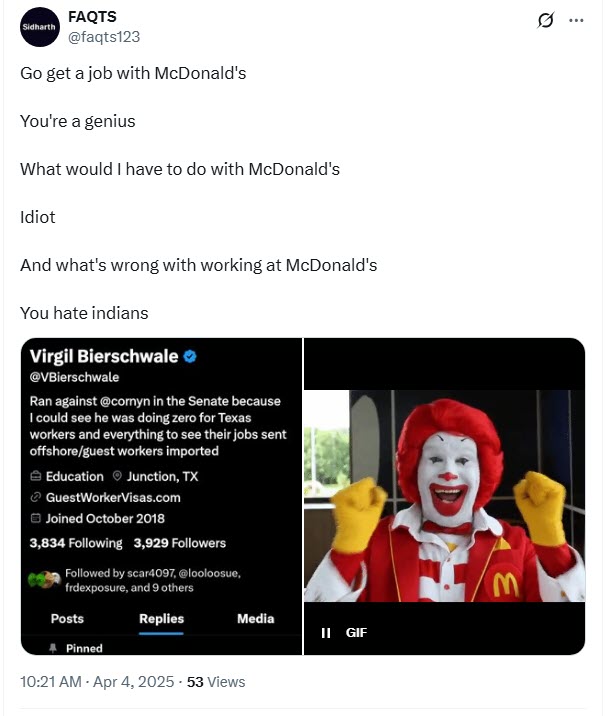Click the @faqts123 handle

(103, 37)
